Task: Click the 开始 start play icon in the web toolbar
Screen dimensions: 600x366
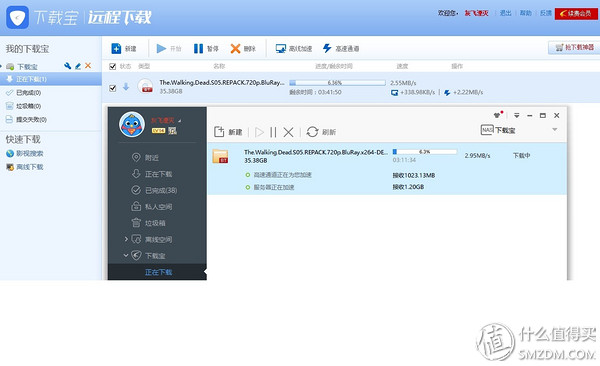Action: [161, 49]
